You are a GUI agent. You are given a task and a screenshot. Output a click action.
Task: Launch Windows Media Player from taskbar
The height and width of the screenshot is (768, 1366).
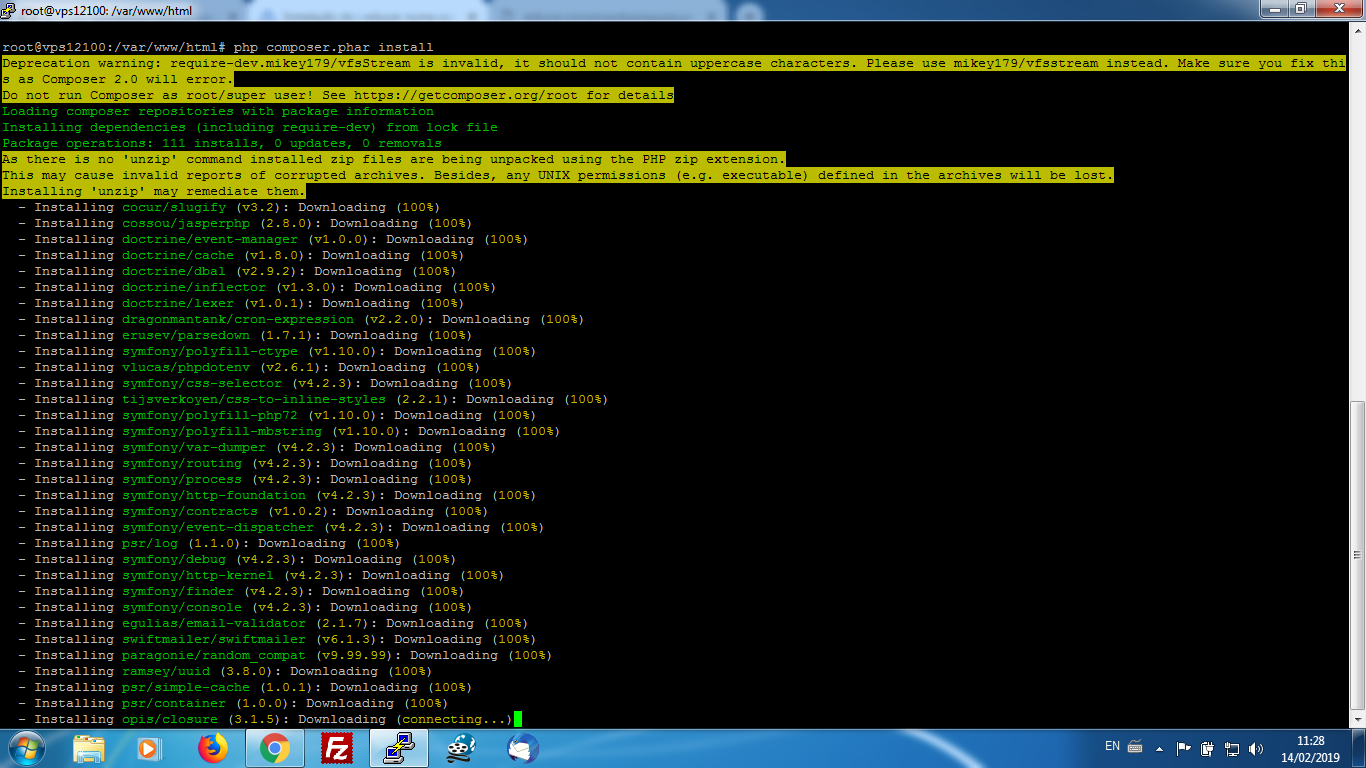(x=149, y=748)
